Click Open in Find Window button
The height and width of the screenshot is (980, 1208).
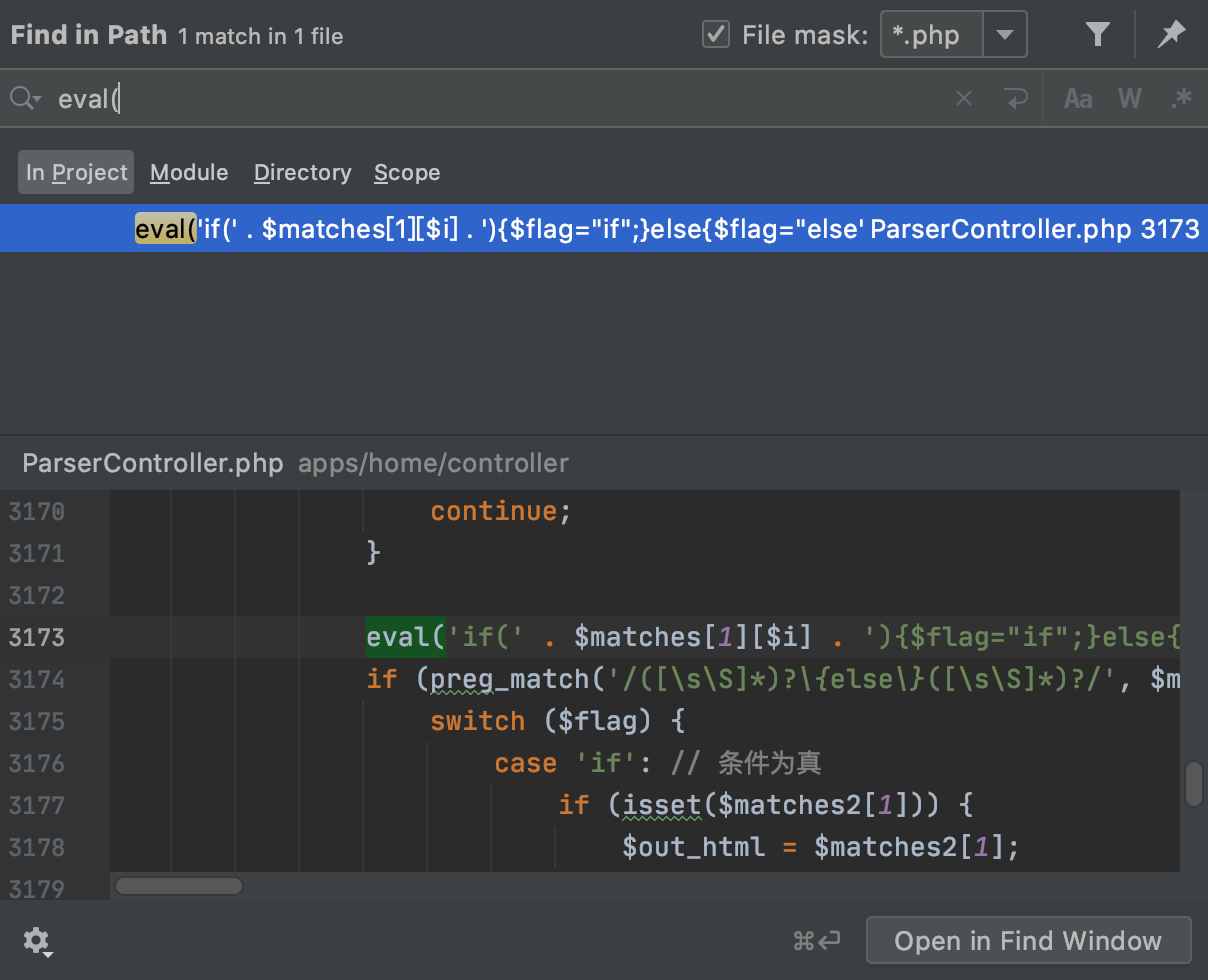click(x=1028, y=941)
